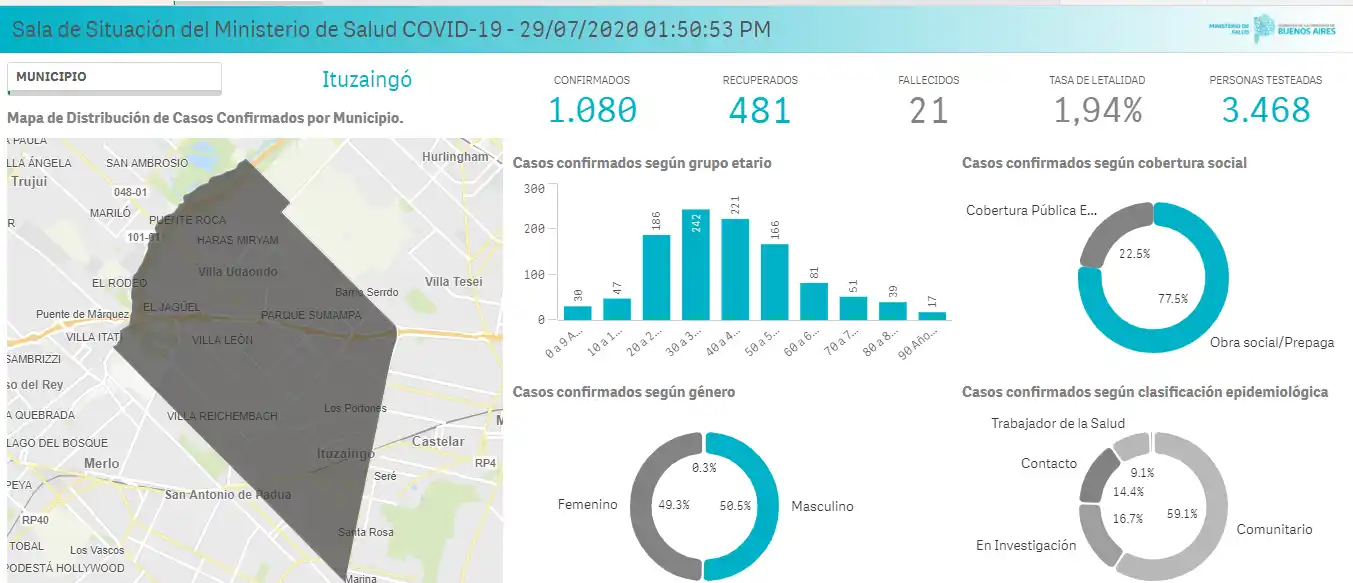Screen dimensions: 1353x583
Task: Click the Femenino label in gender chart
Action: point(588,505)
